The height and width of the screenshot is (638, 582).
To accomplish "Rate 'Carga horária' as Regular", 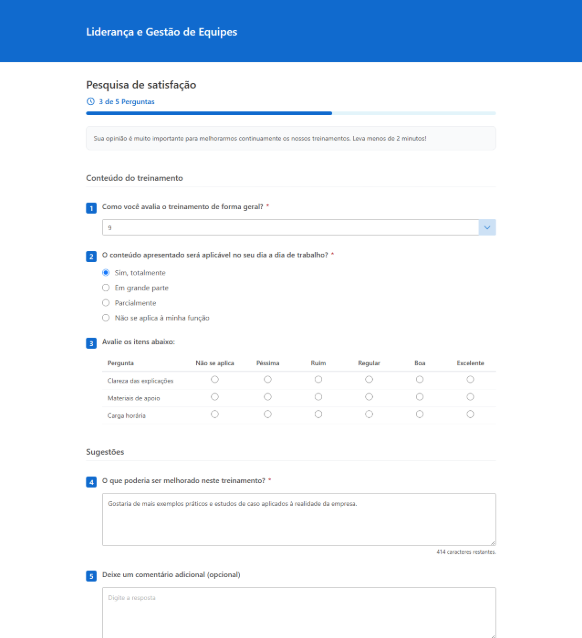I will point(369,414).
